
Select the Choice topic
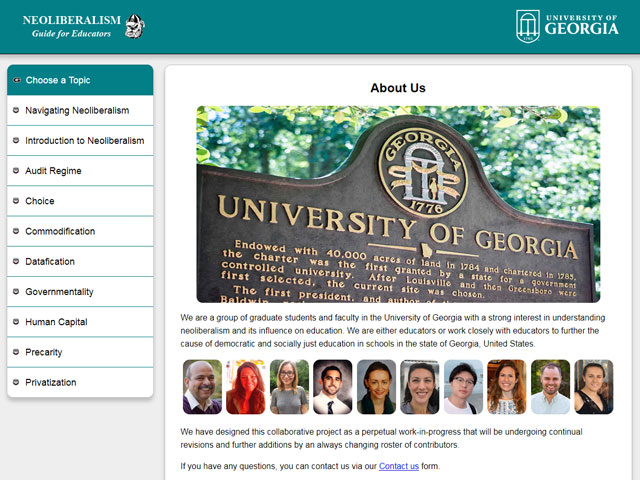(80, 201)
